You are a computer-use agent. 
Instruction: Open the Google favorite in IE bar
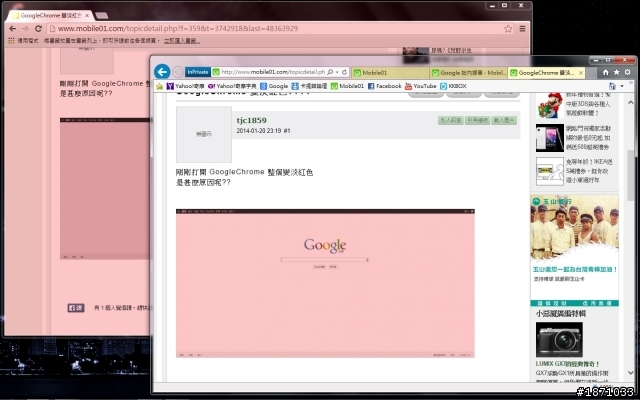click(x=274, y=86)
